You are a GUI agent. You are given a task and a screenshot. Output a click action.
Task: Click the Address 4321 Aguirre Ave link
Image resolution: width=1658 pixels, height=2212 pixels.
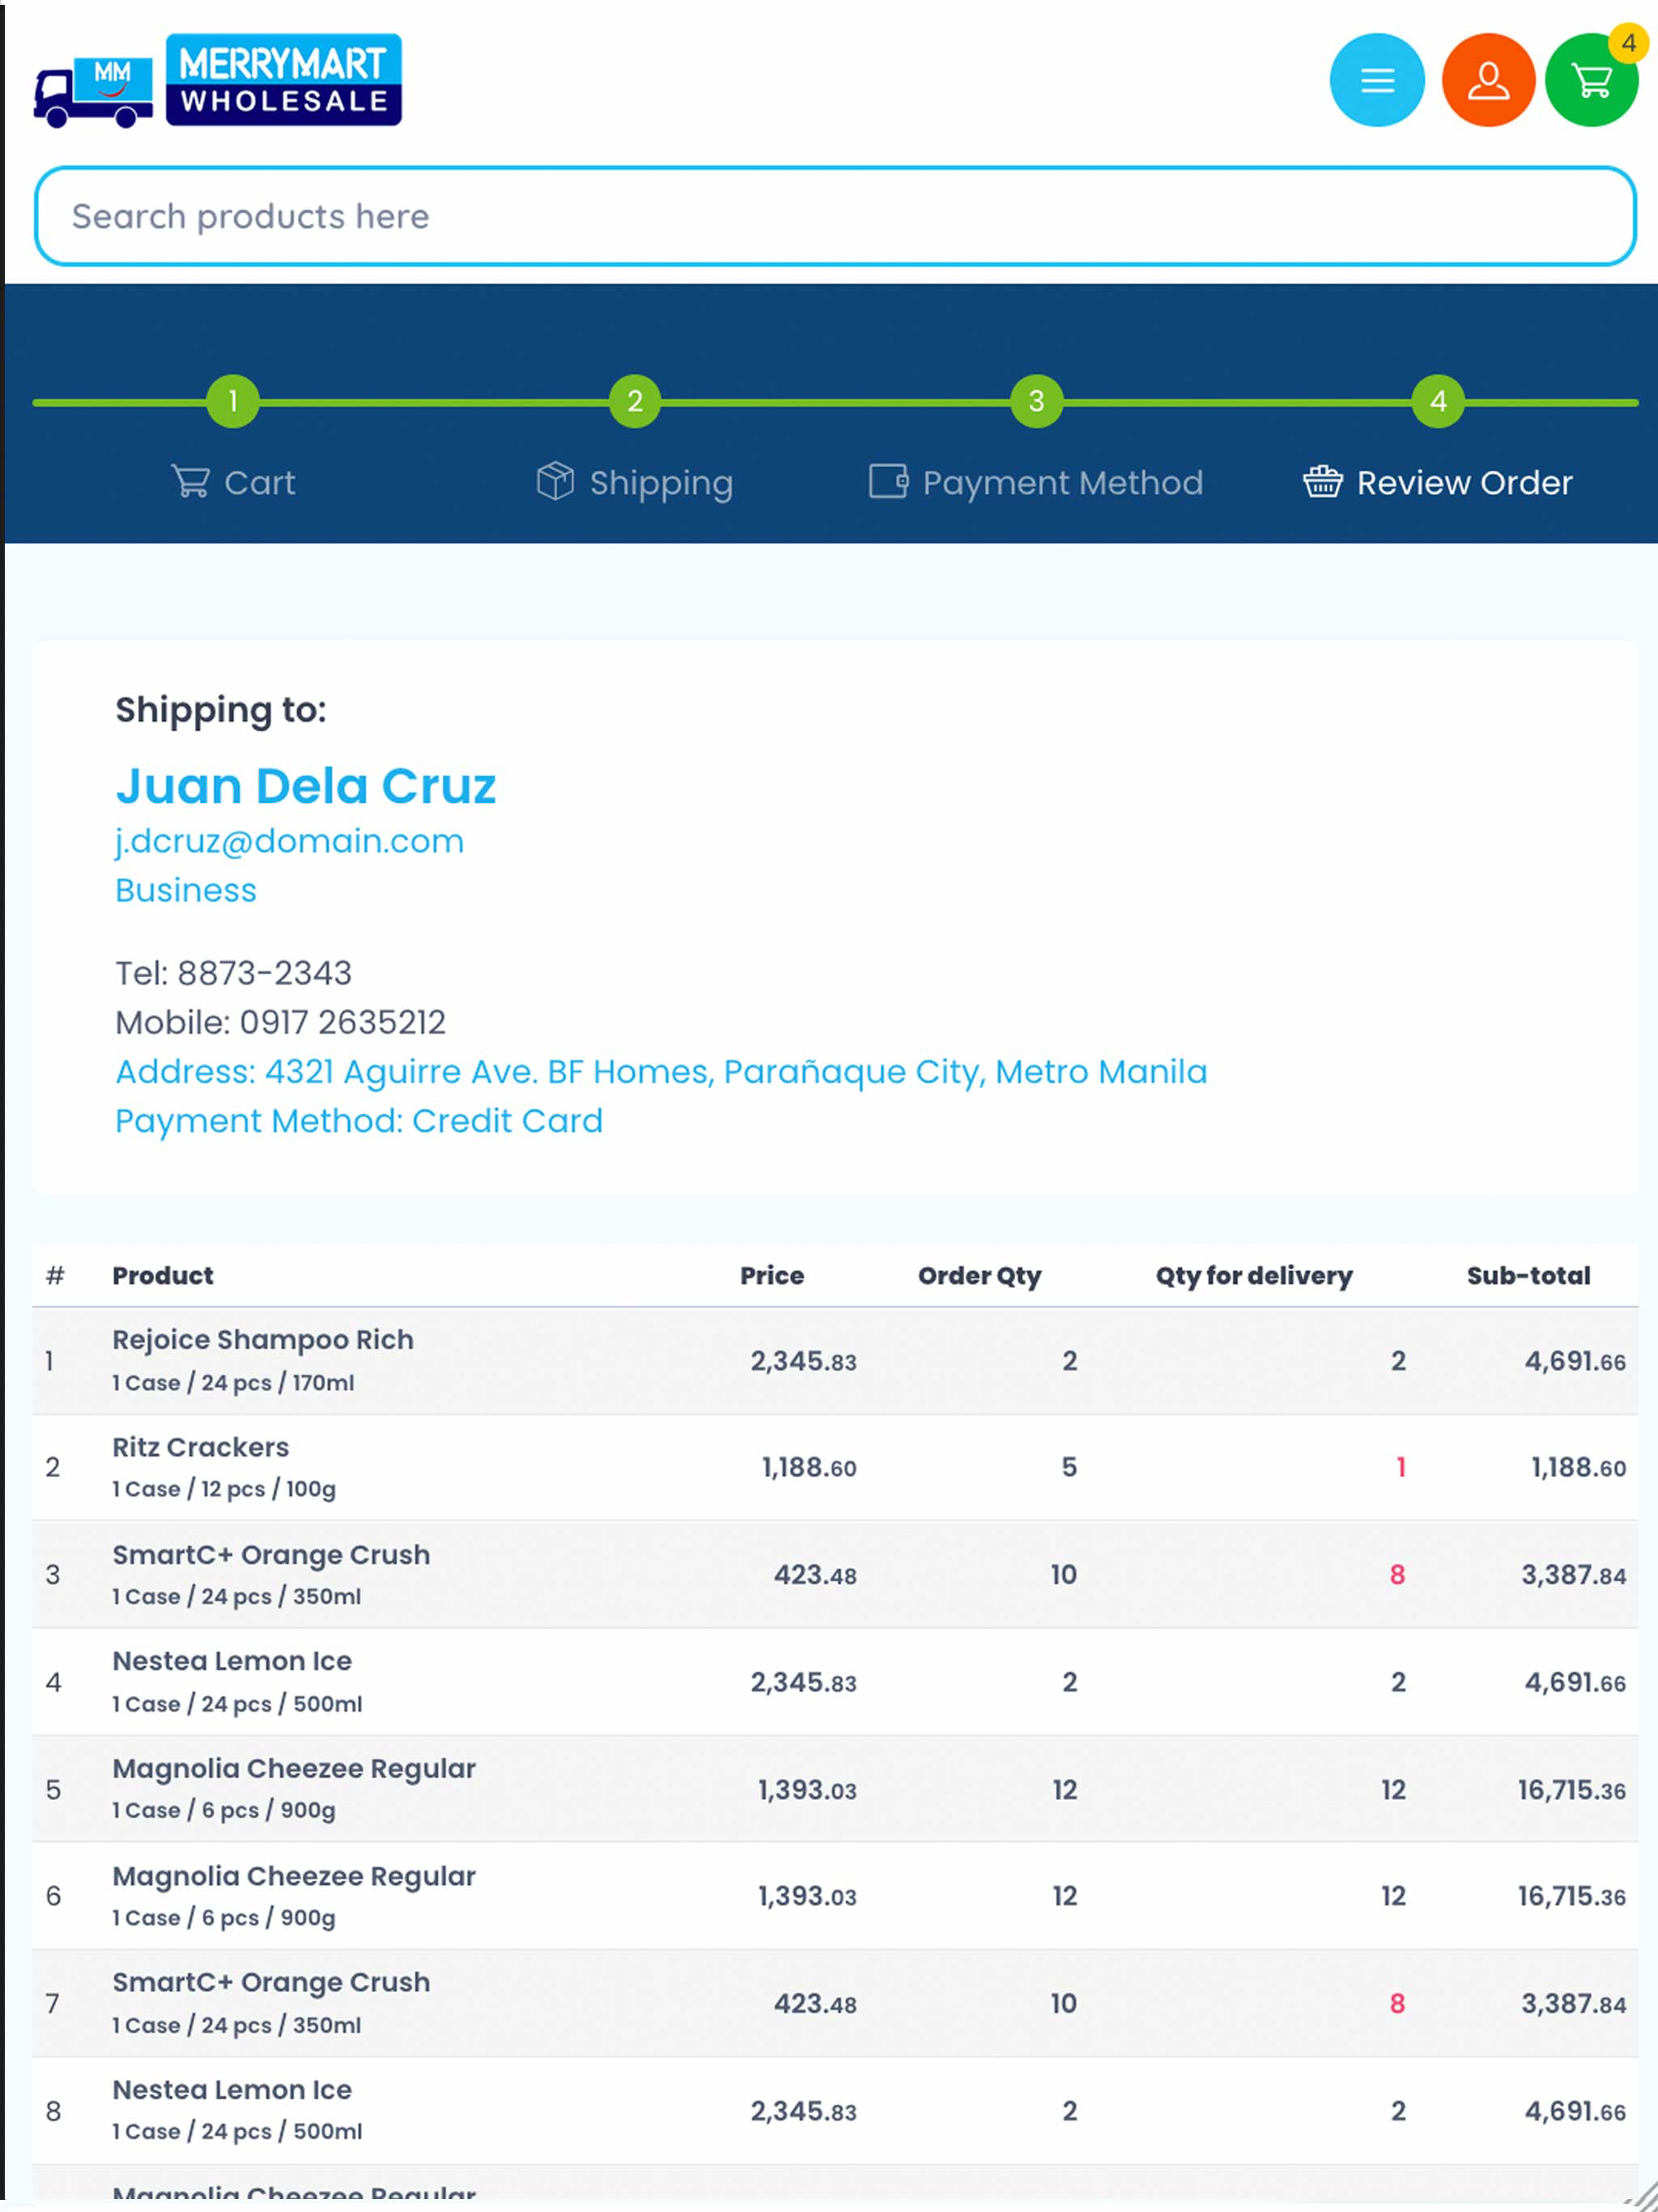(x=661, y=1072)
